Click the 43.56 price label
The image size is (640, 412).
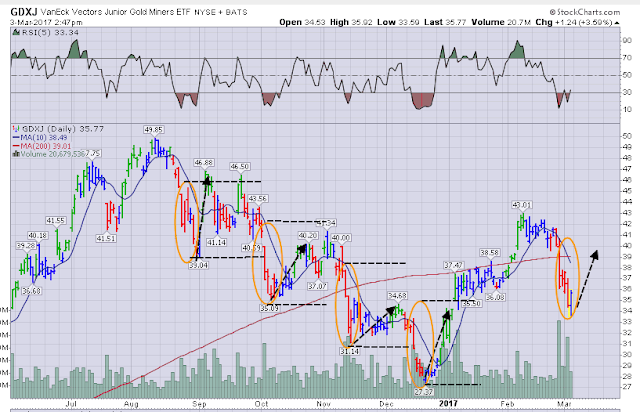[258, 198]
